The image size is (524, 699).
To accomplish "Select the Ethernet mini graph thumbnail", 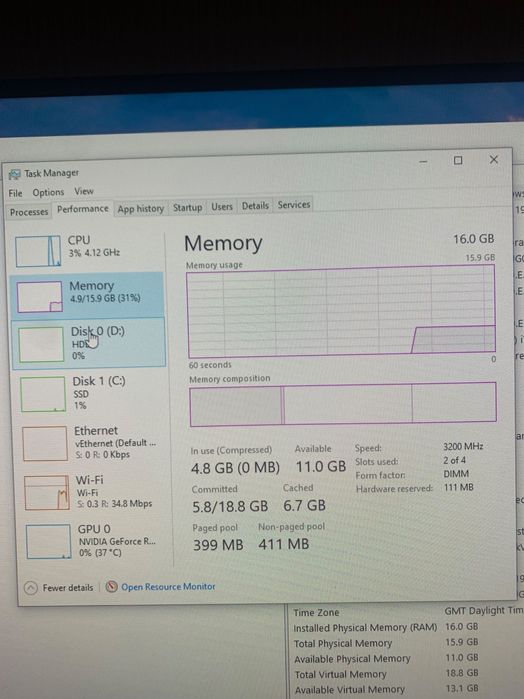I will tap(45, 444).
